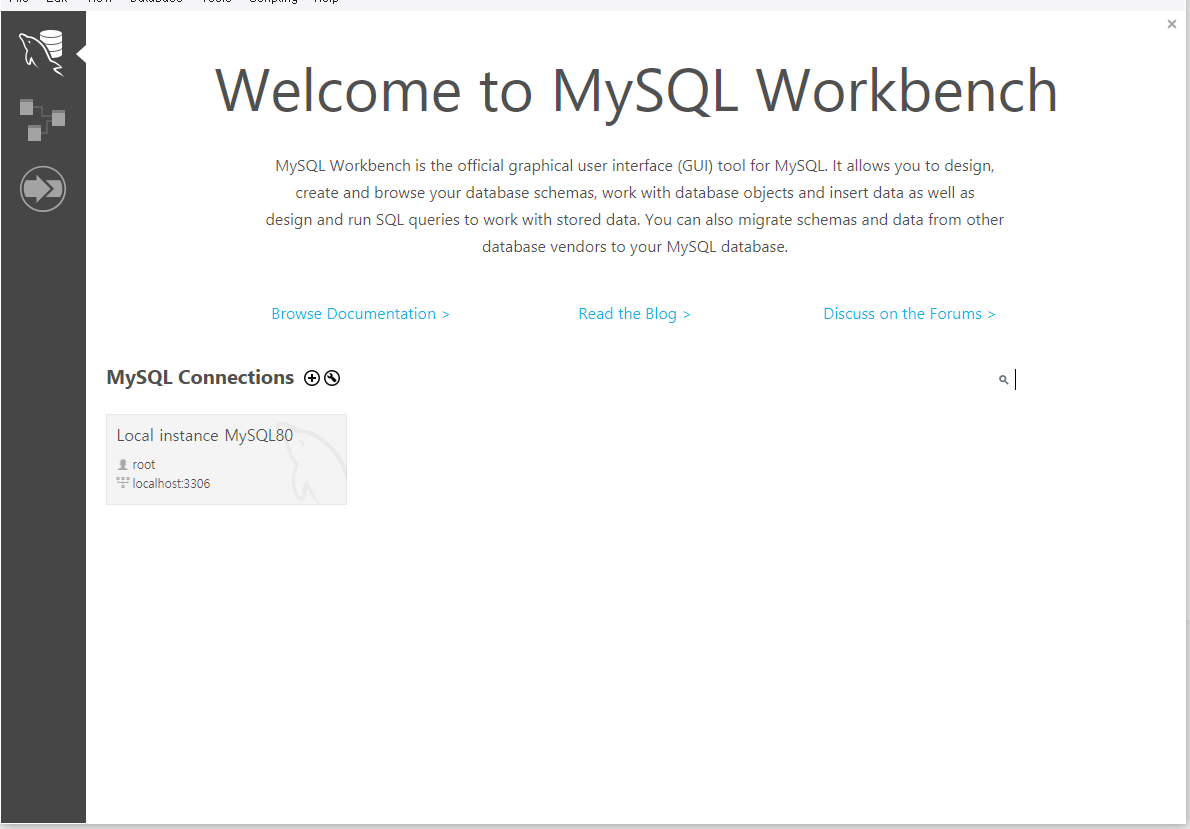The height and width of the screenshot is (829, 1190).
Task: Open the Read the Blog link
Action: click(x=634, y=314)
